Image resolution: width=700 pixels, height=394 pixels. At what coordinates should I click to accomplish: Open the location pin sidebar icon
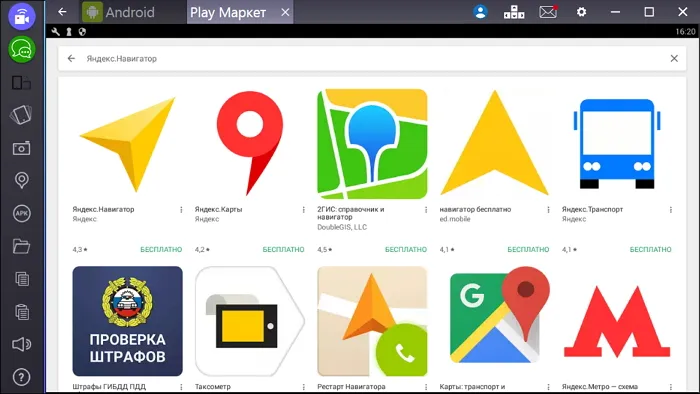pos(21,180)
